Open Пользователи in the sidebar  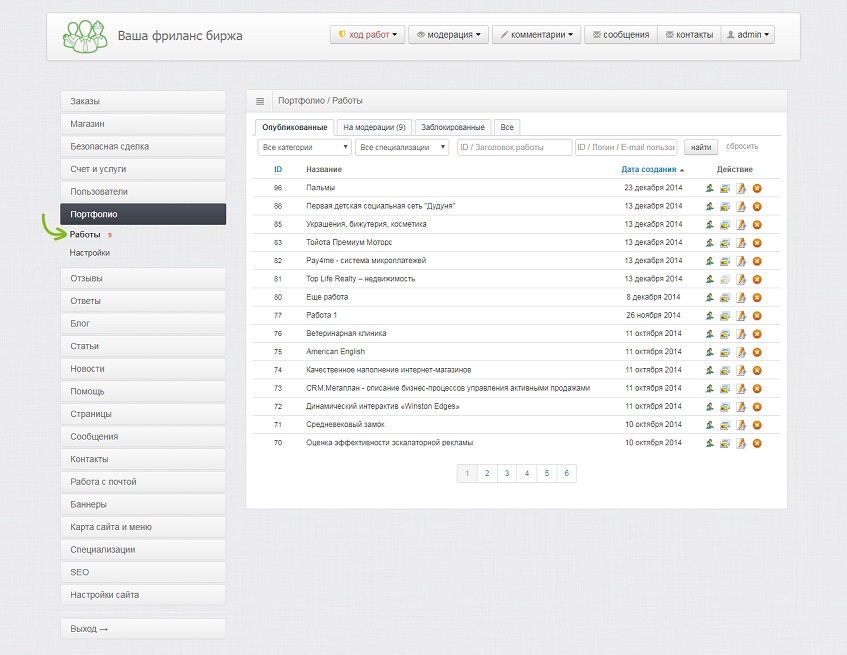(143, 192)
